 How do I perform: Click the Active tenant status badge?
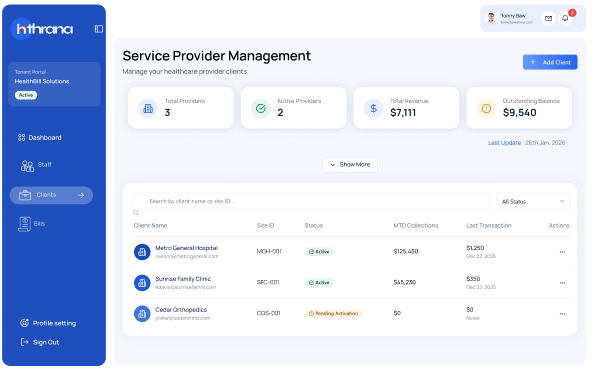point(26,95)
